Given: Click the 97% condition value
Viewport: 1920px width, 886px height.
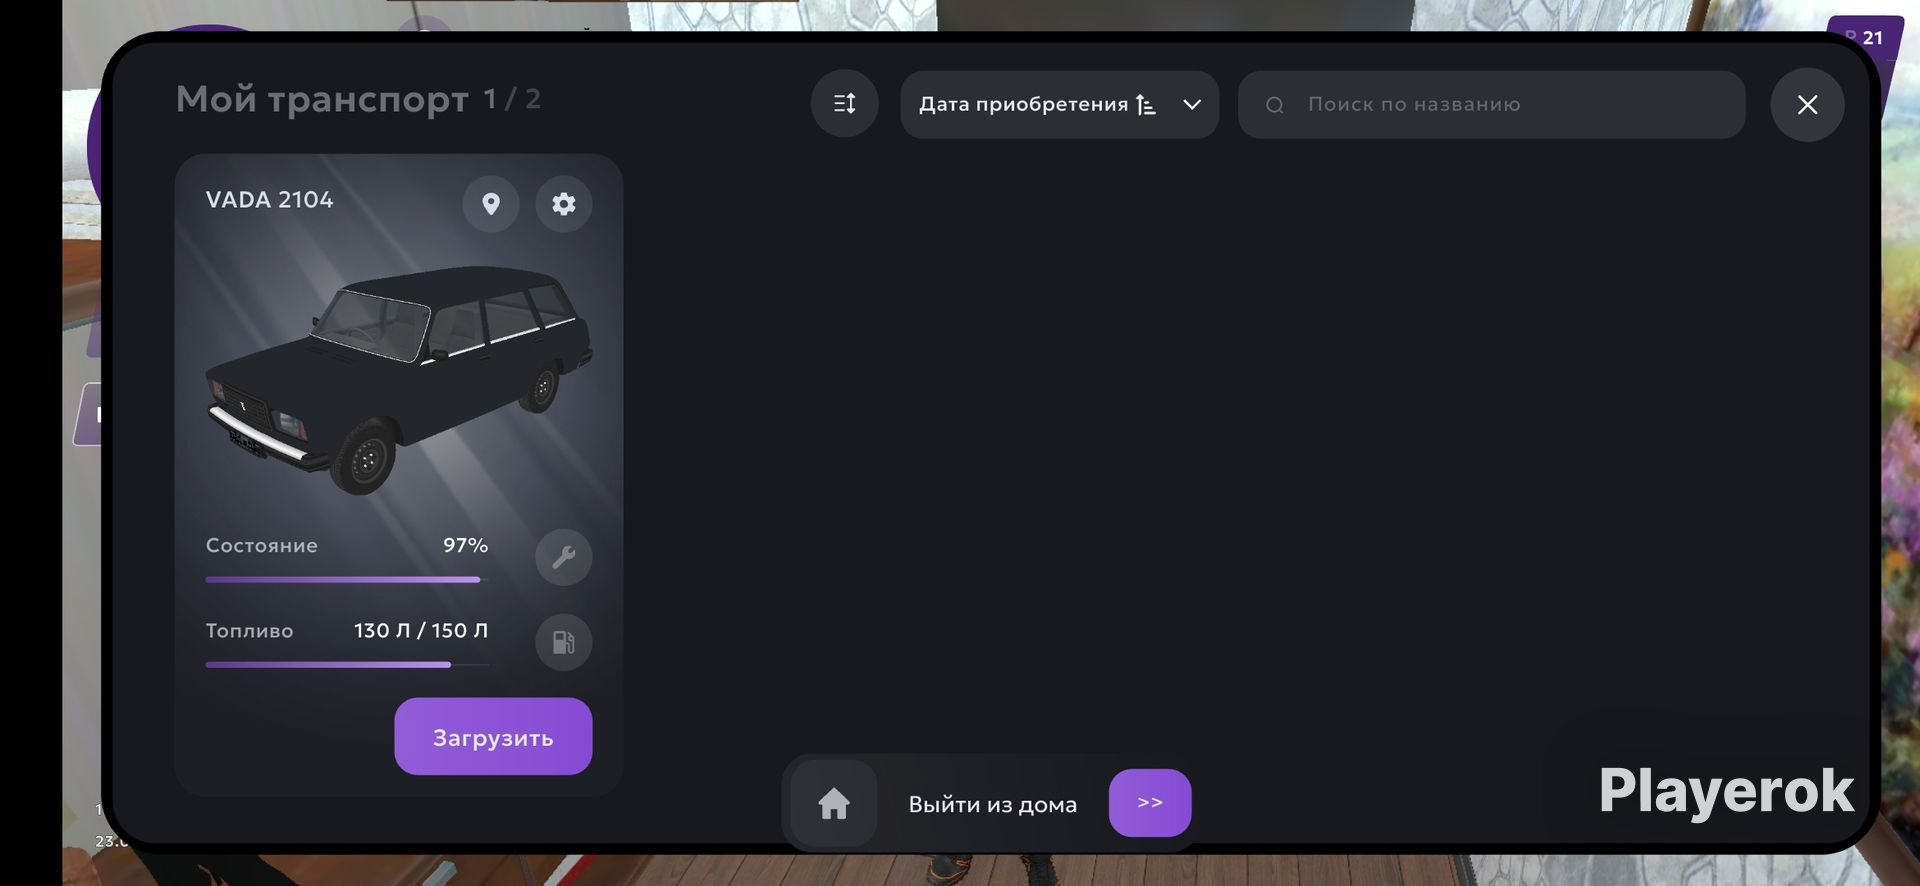Looking at the screenshot, I should [x=466, y=545].
